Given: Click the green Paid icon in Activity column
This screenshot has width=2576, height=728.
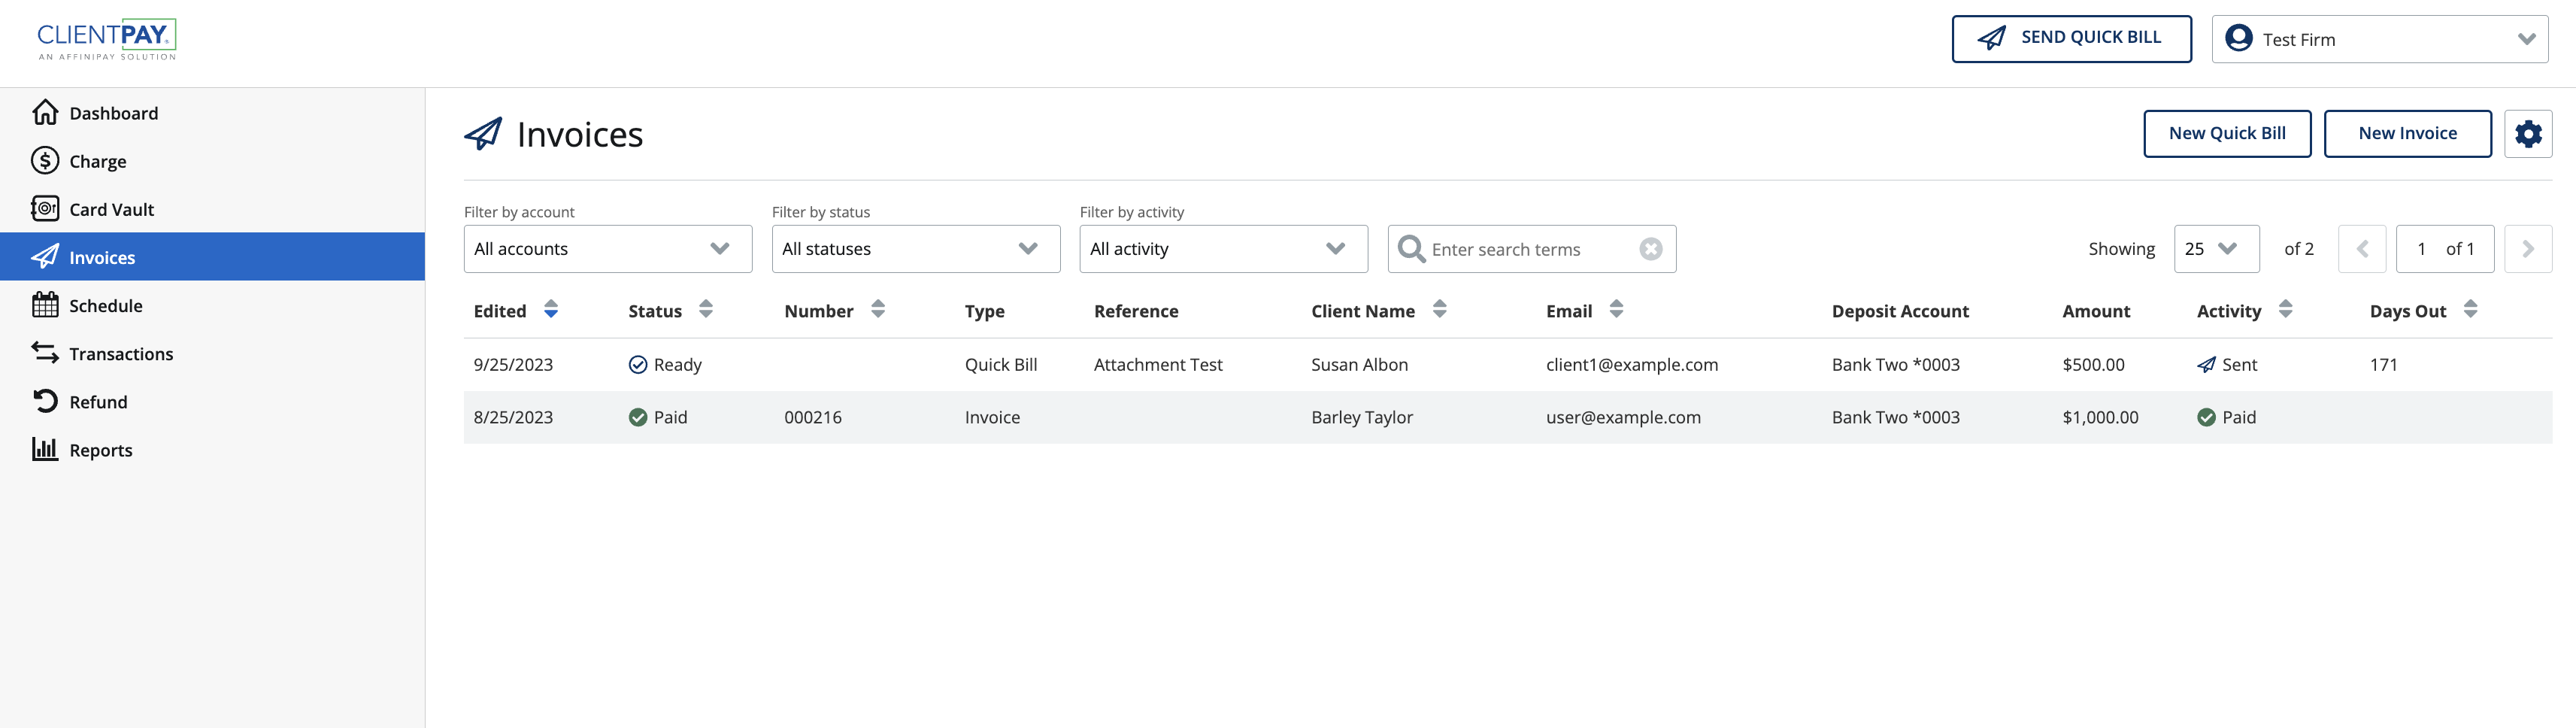Looking at the screenshot, I should [2206, 417].
